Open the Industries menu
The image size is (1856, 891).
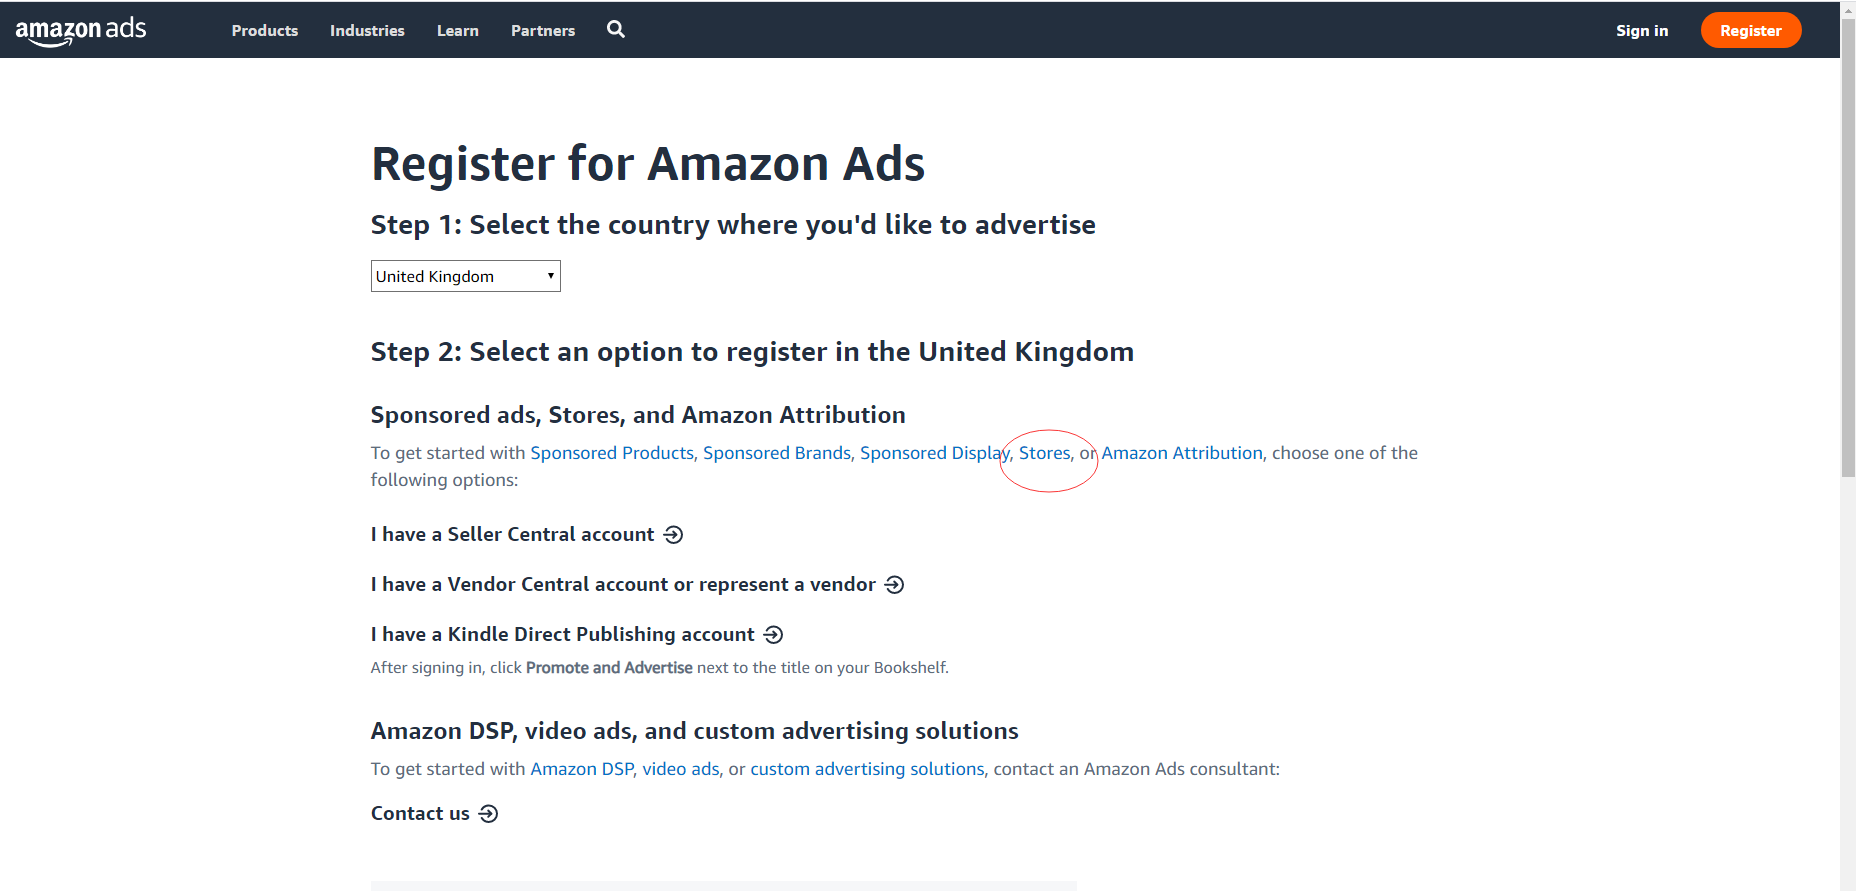367,31
